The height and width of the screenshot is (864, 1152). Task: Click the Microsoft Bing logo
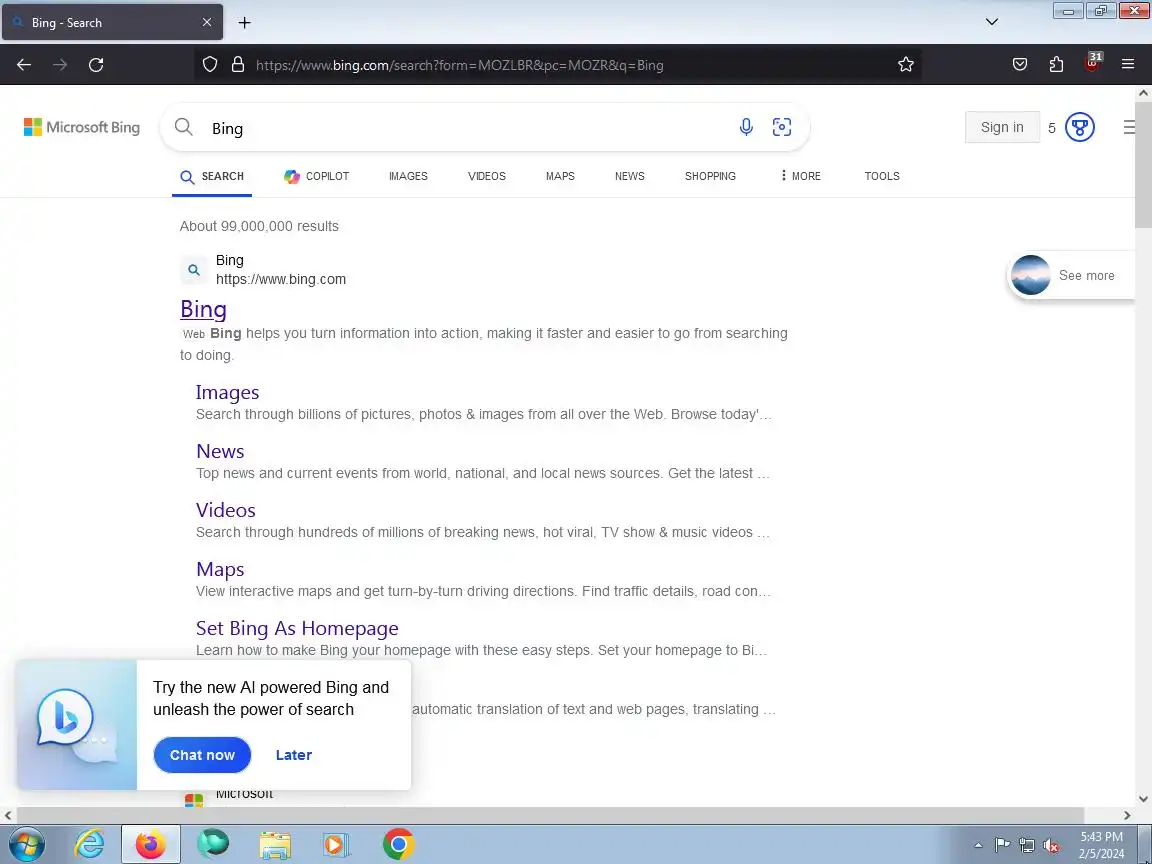(x=82, y=127)
